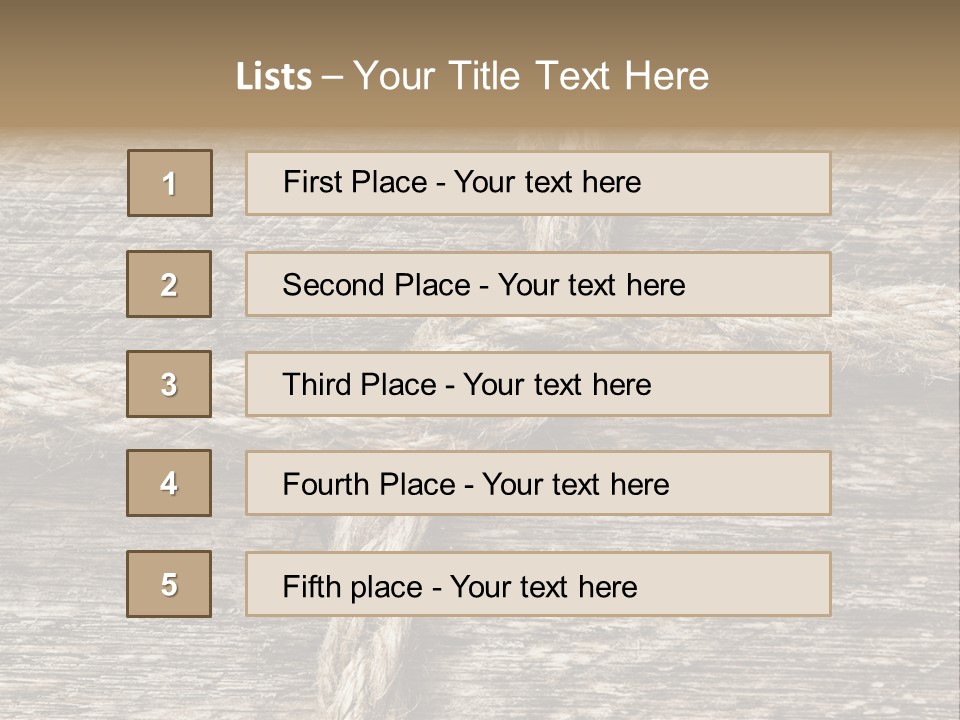The width and height of the screenshot is (960, 720).
Task: Select the number 4 box
Action: (x=169, y=483)
